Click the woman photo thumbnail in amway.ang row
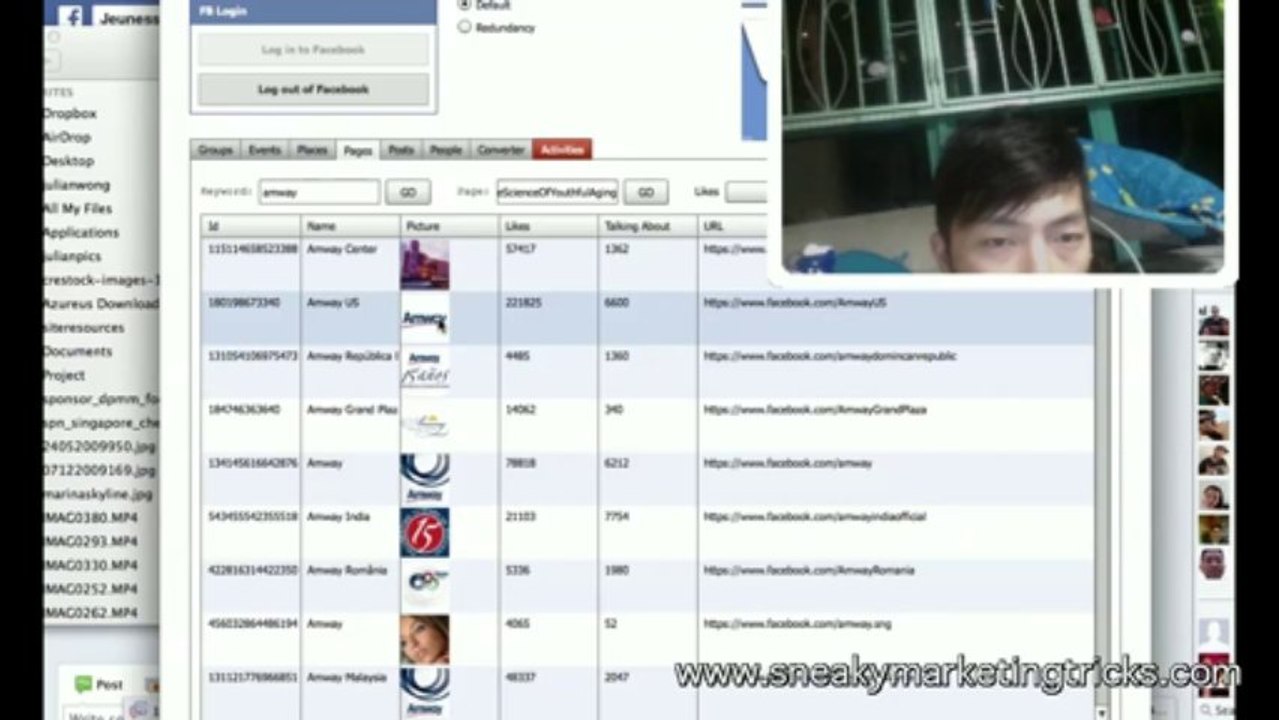The image size is (1279, 720). (425, 639)
